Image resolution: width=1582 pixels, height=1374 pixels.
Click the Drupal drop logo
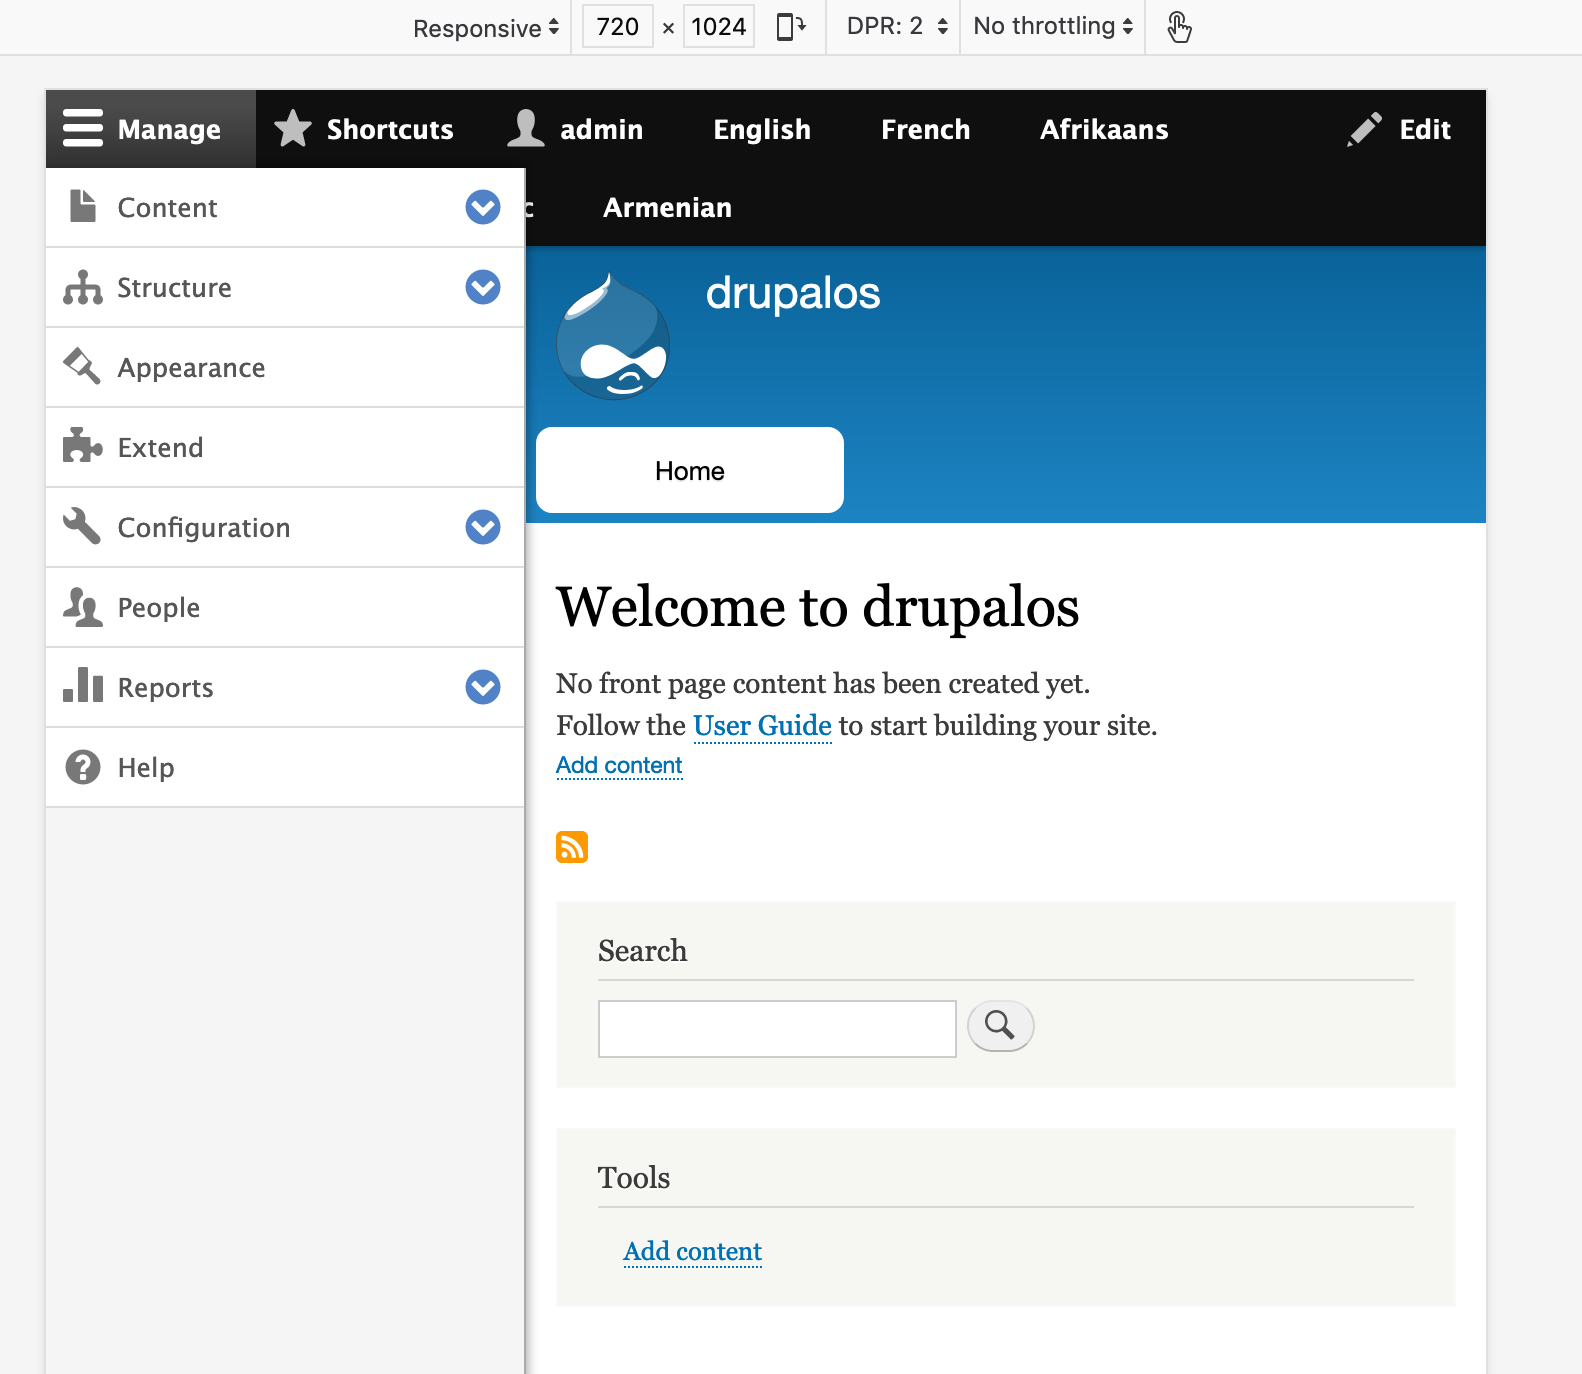click(613, 336)
